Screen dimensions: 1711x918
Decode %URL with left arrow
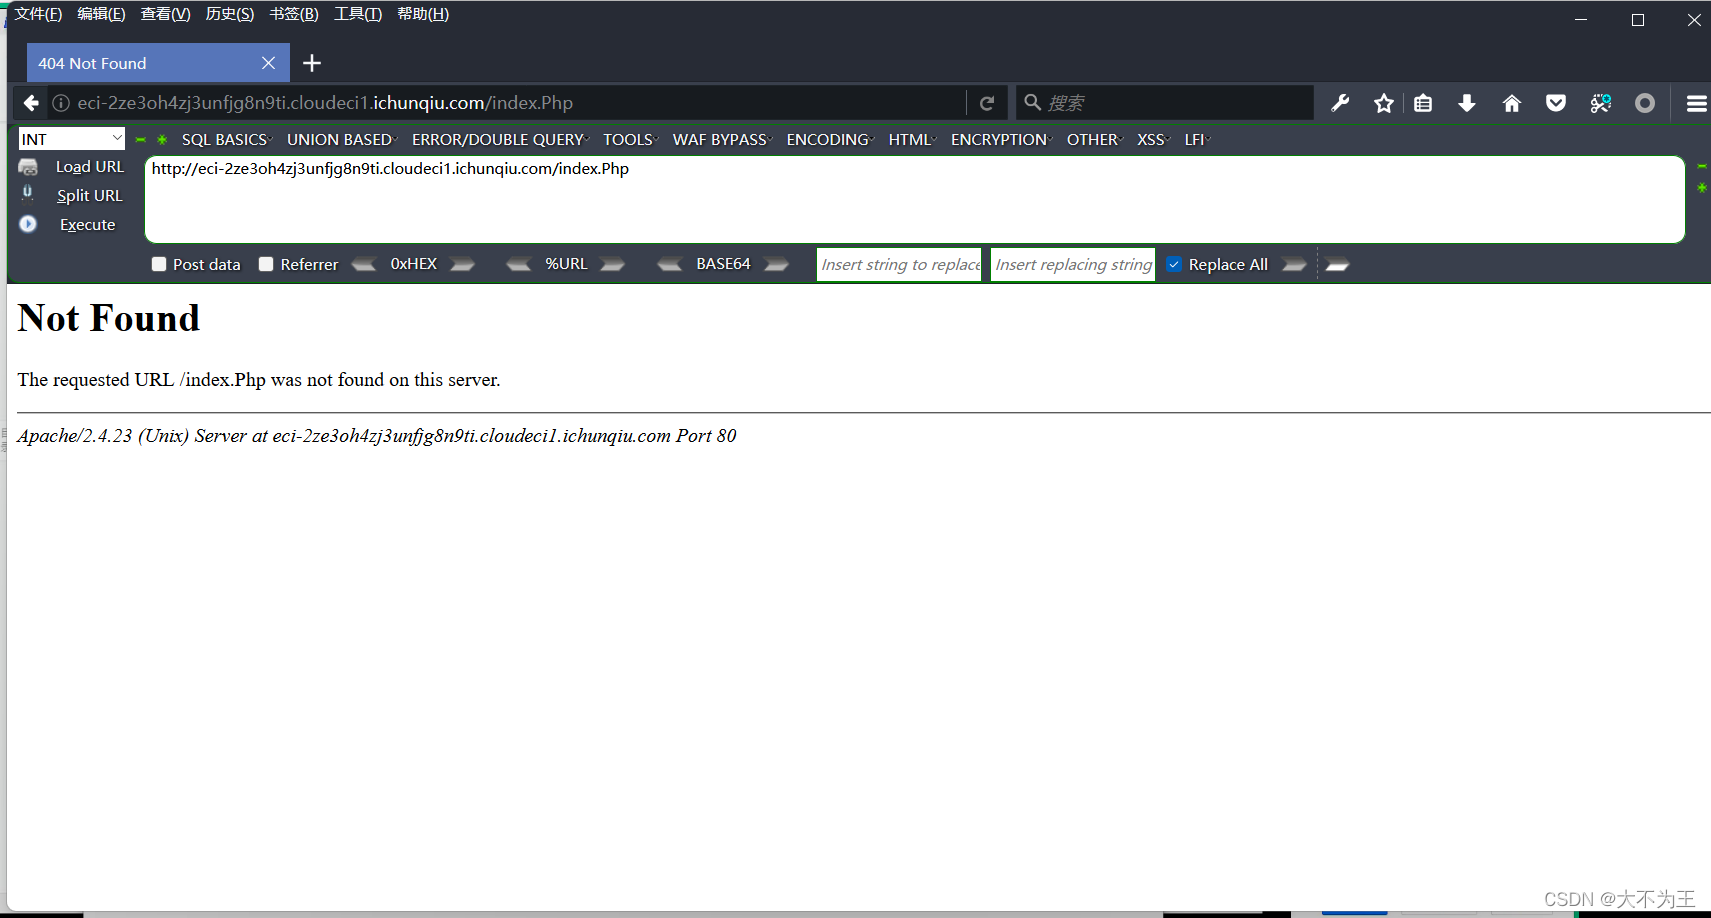(x=518, y=264)
